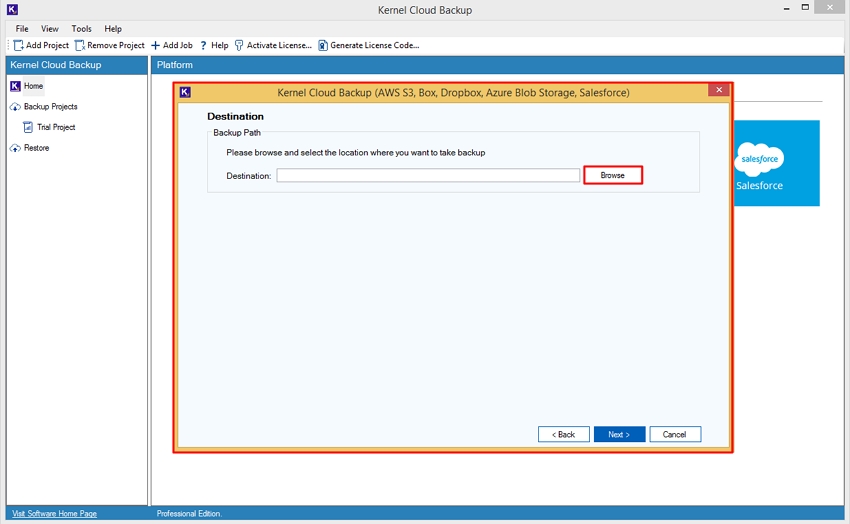Click Generate License Code toolbar label
This screenshot has width=850, height=524.
[x=375, y=46]
